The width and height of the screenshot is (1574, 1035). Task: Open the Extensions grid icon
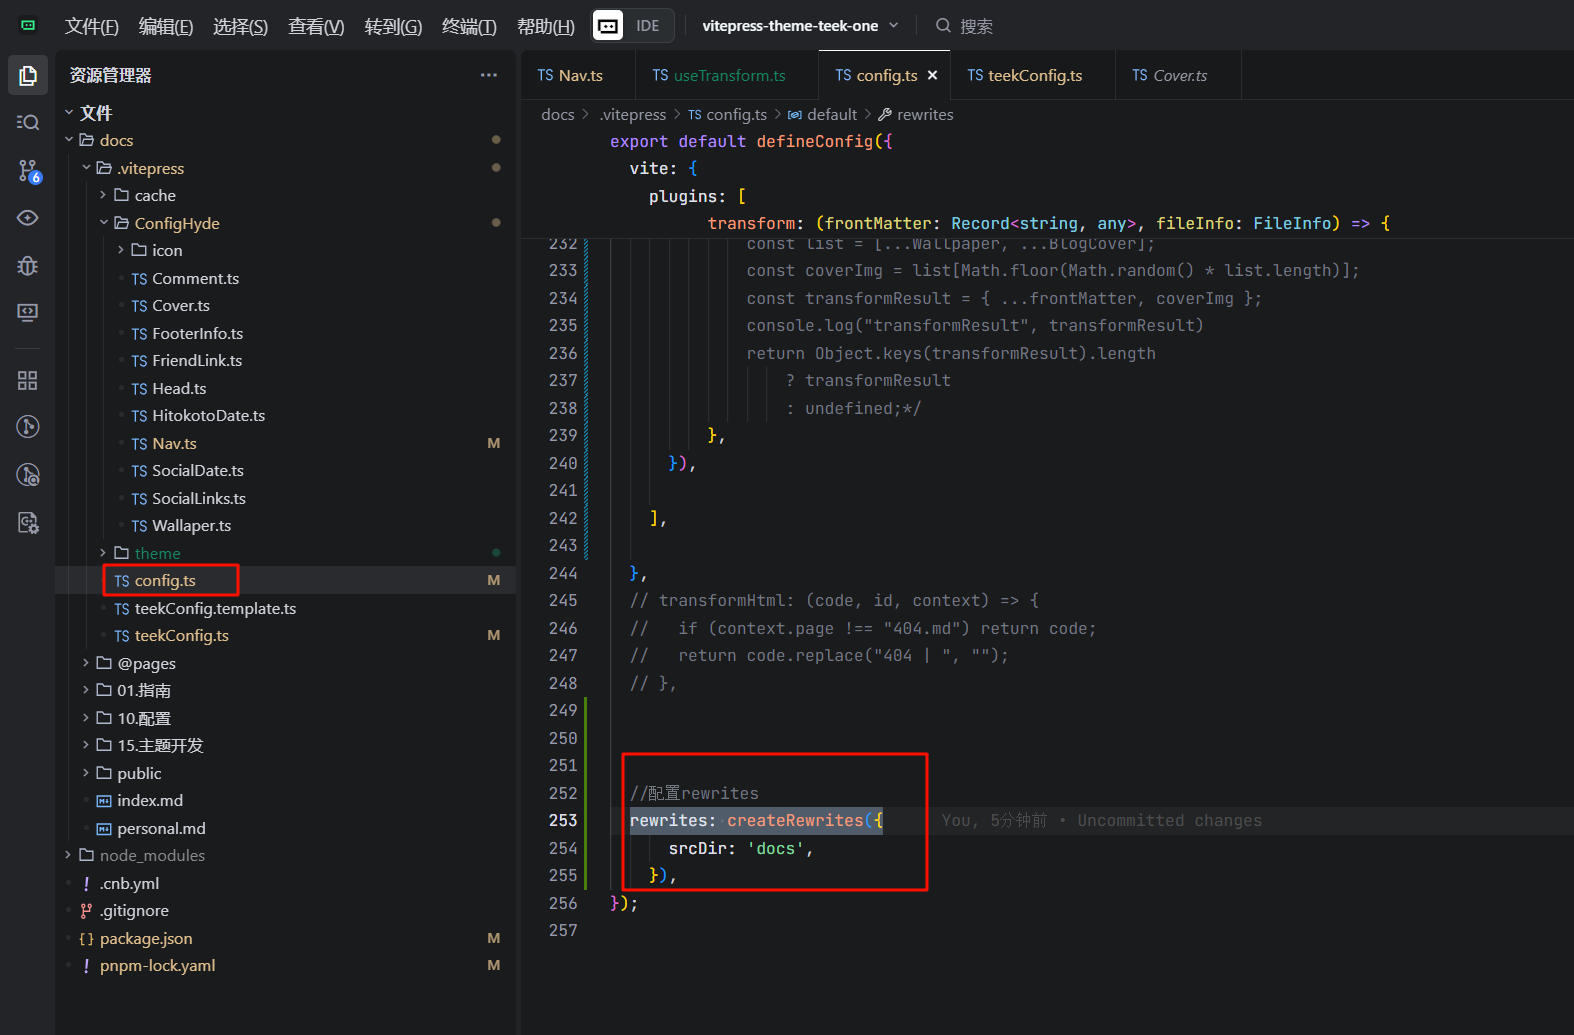pyautogui.click(x=28, y=380)
